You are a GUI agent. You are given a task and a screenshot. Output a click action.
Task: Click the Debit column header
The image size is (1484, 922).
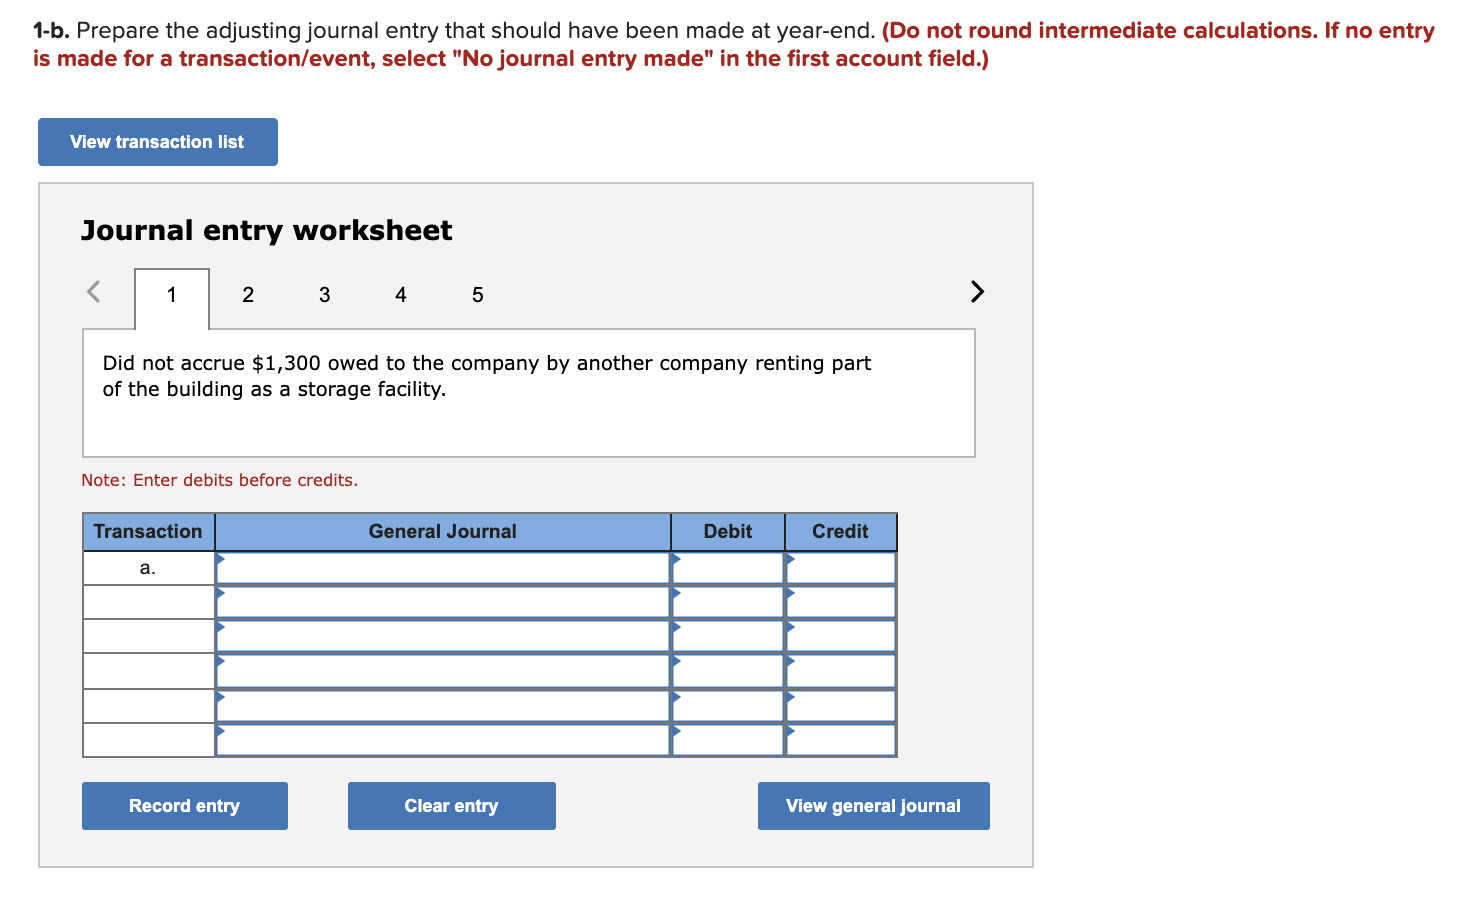coord(728,532)
